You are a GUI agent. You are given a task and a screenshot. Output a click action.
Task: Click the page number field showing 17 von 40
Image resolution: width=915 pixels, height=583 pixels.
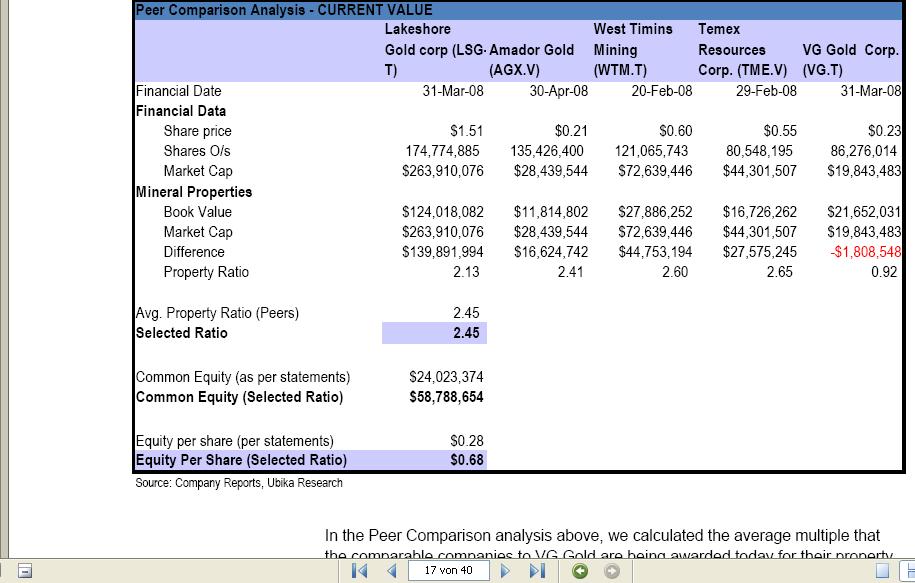click(x=448, y=571)
